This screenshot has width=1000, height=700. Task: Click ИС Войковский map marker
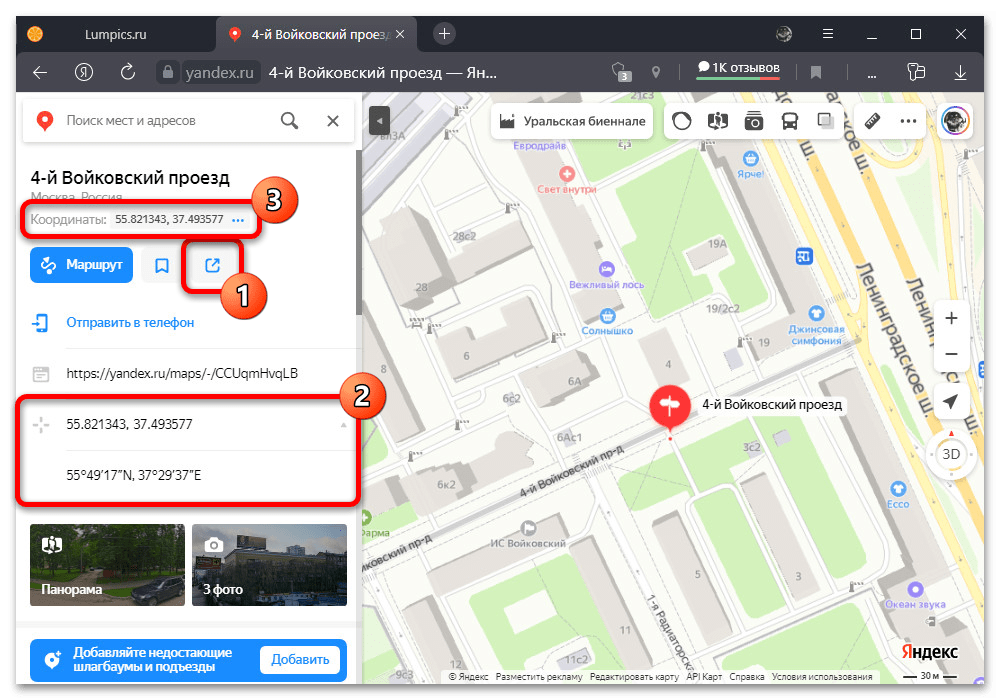point(528,528)
